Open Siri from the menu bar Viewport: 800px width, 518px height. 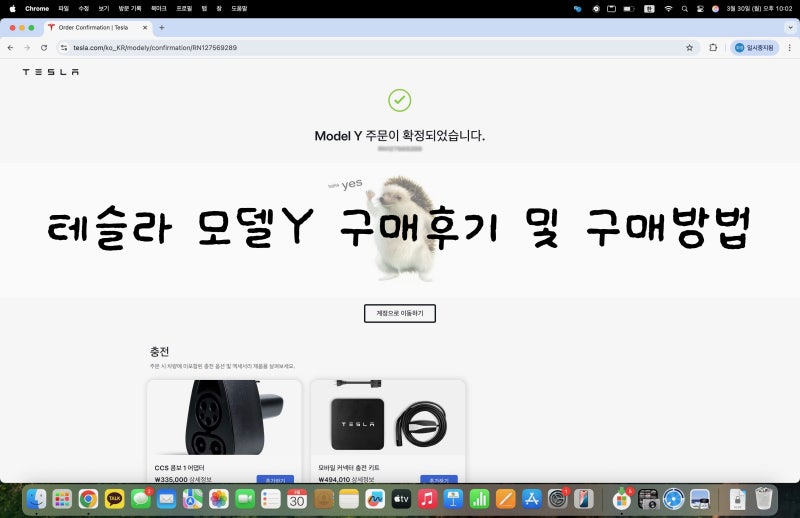715,9
